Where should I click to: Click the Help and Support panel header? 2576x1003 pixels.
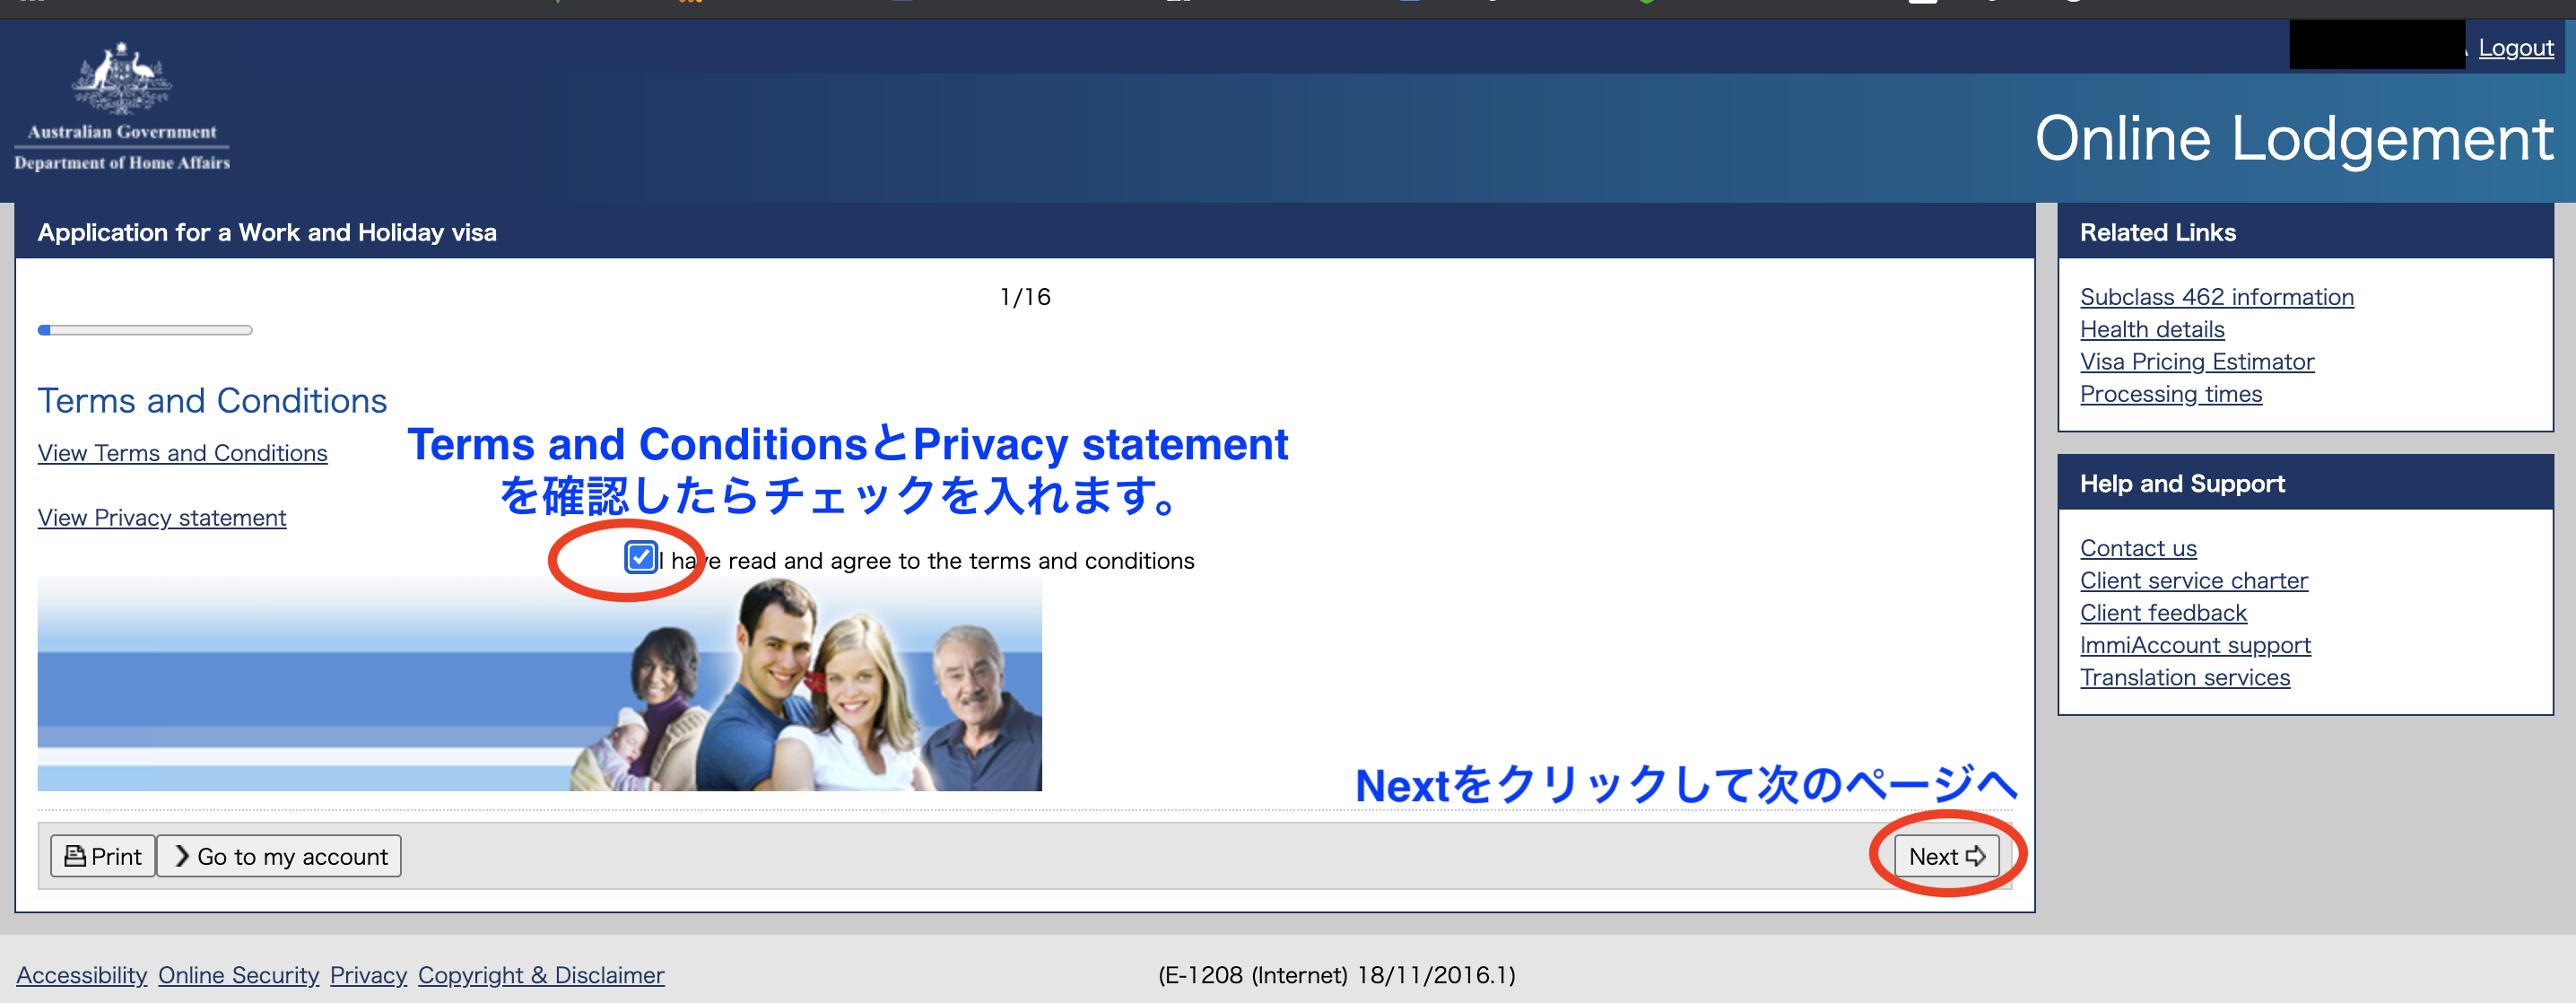click(2305, 483)
